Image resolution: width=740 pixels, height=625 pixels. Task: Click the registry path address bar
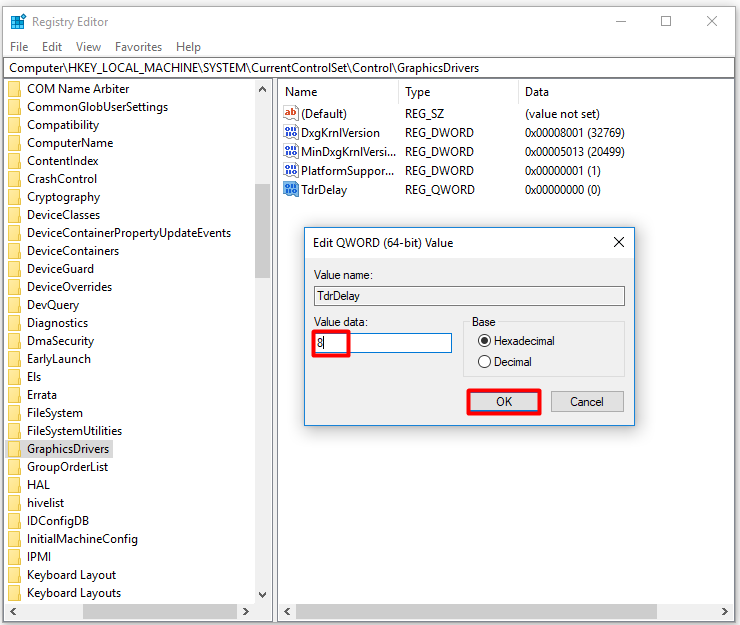coord(368,68)
